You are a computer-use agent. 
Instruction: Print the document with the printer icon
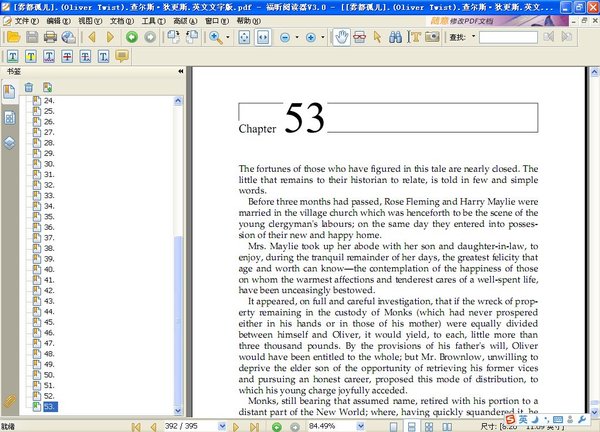(51, 37)
